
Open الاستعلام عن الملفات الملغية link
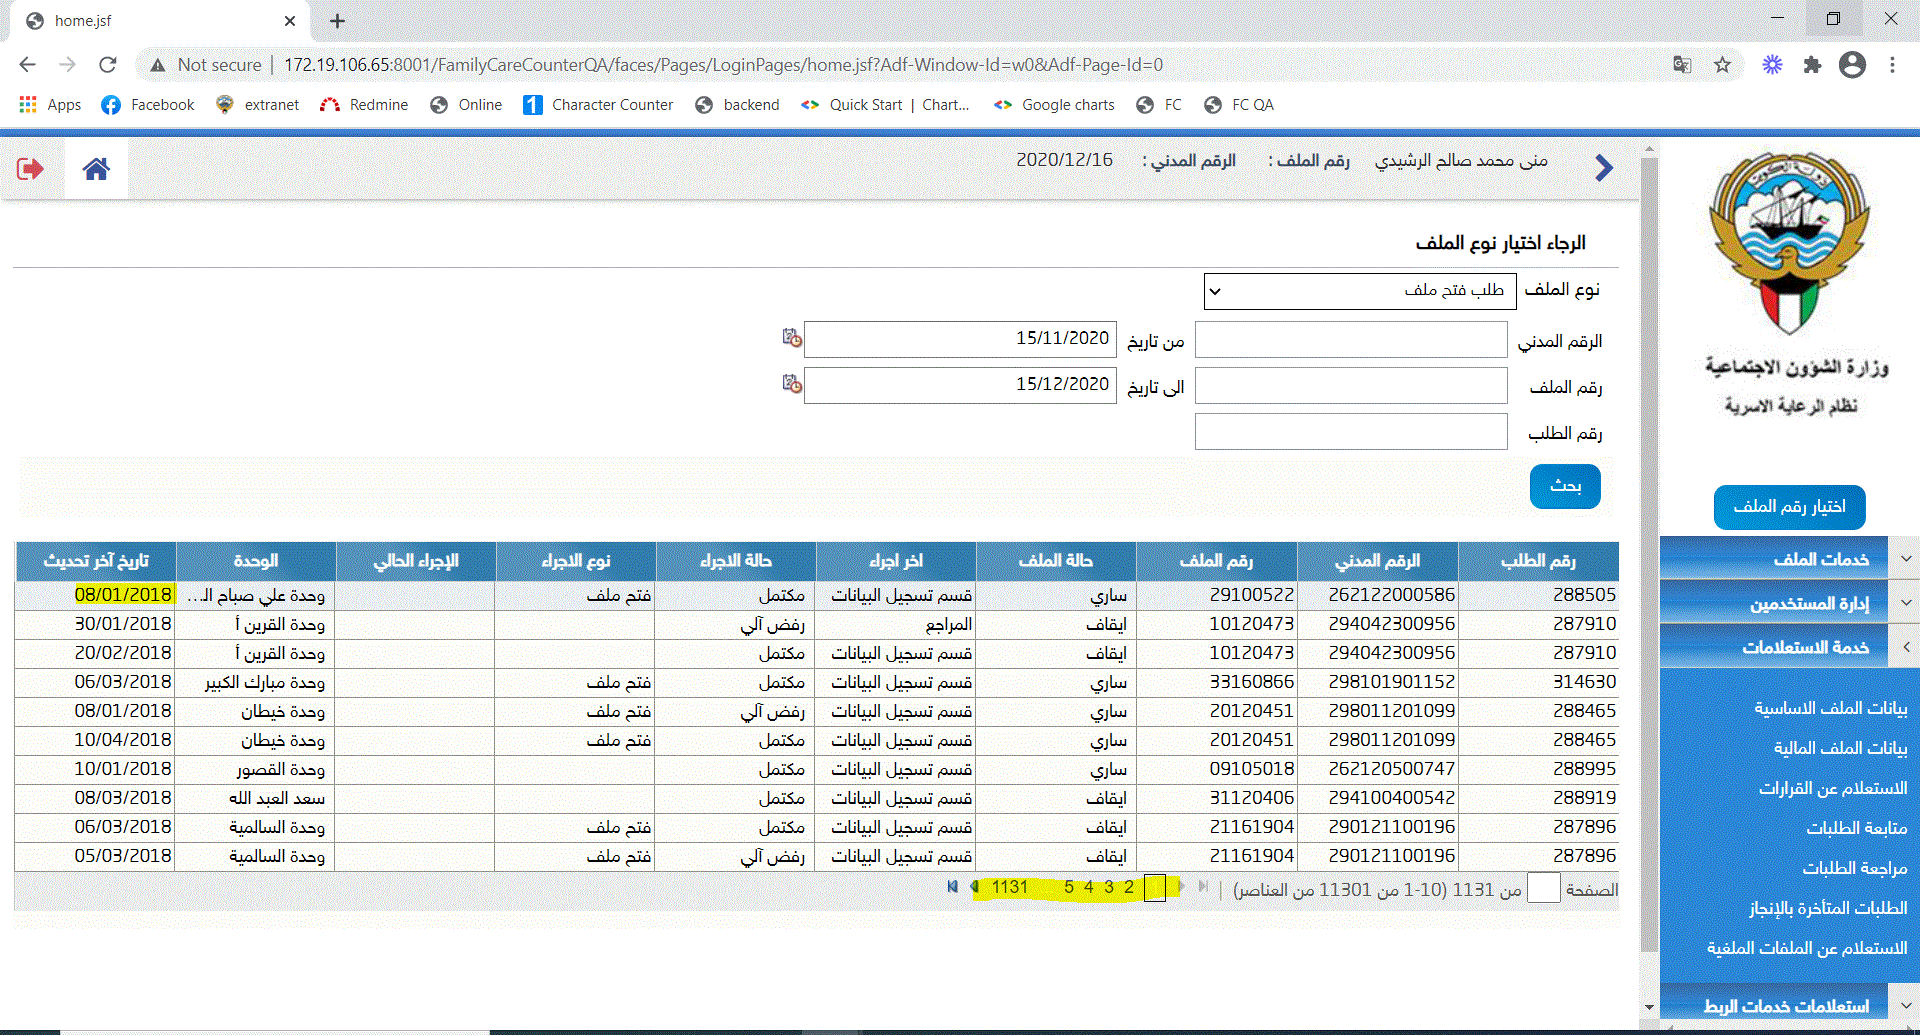(1807, 948)
